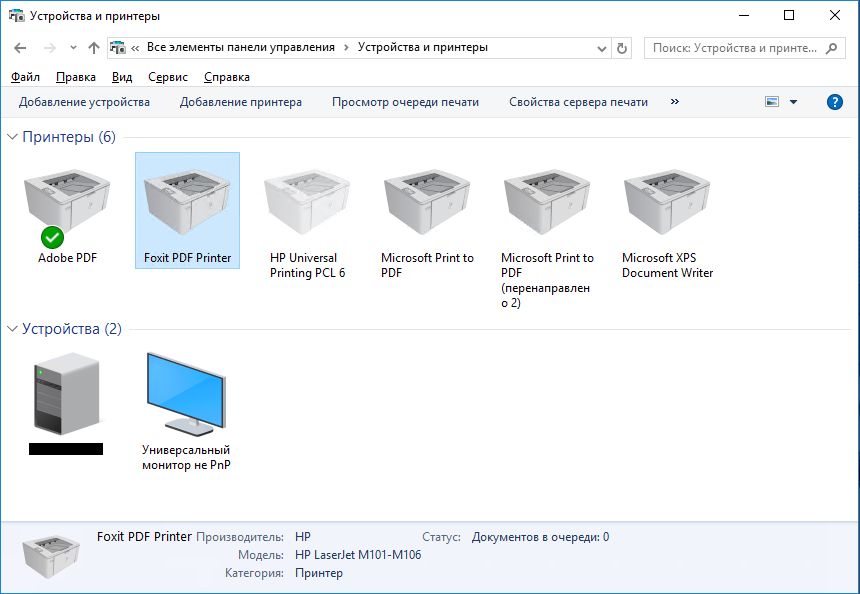Click the Производитель HP value
This screenshot has width=860, height=594.
pos(303,537)
